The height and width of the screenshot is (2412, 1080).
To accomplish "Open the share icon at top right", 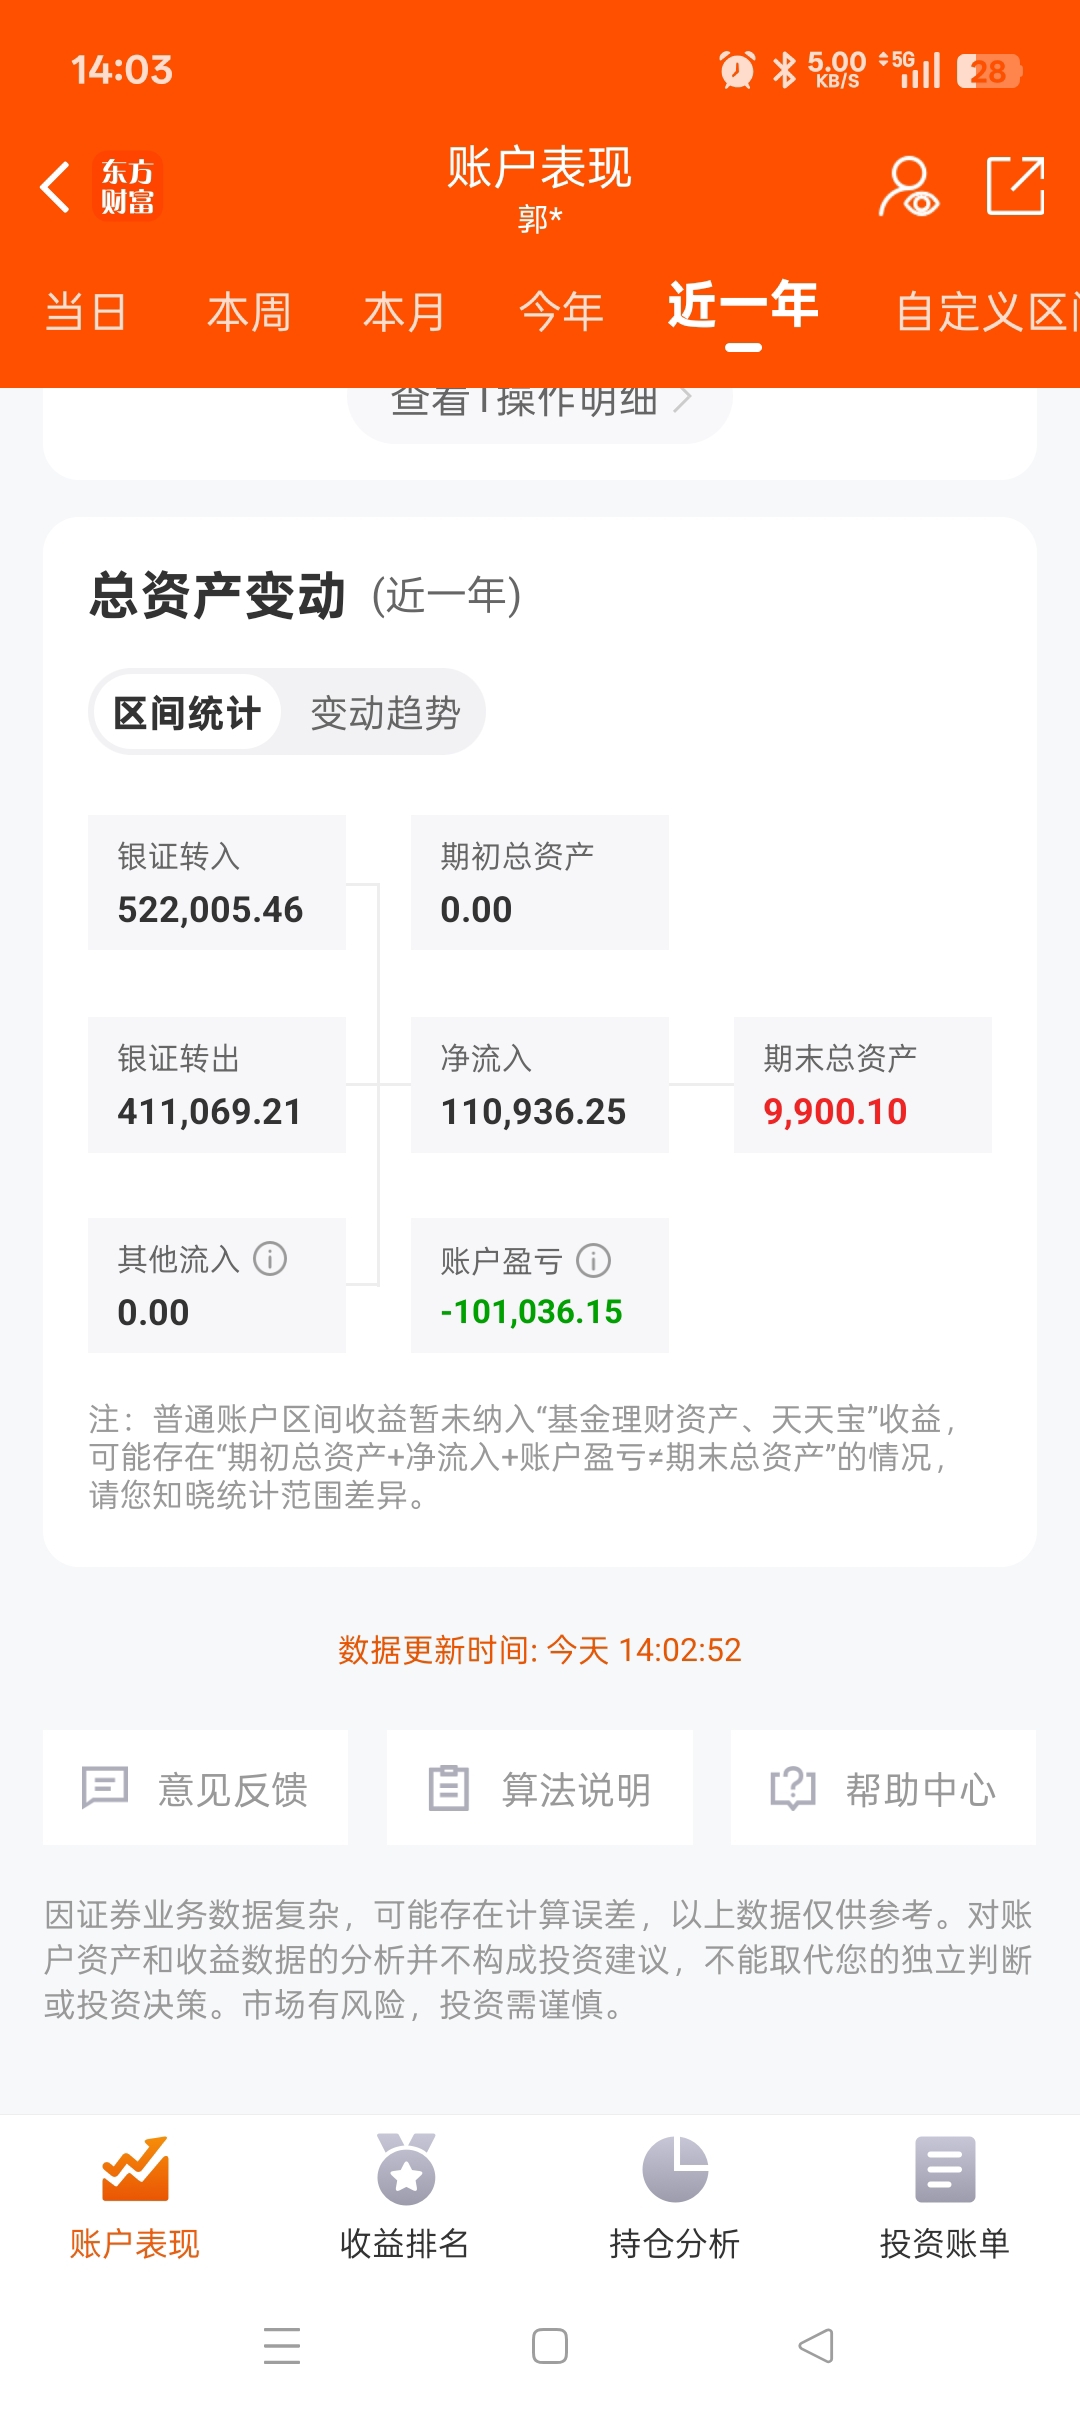I will tap(1015, 186).
